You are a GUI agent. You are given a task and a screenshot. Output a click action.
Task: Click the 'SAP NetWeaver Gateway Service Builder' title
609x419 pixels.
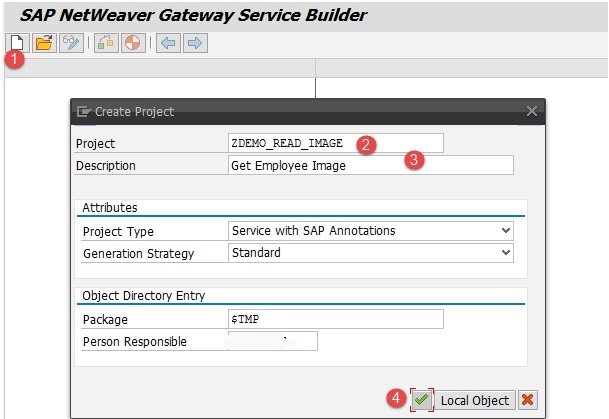(193, 16)
